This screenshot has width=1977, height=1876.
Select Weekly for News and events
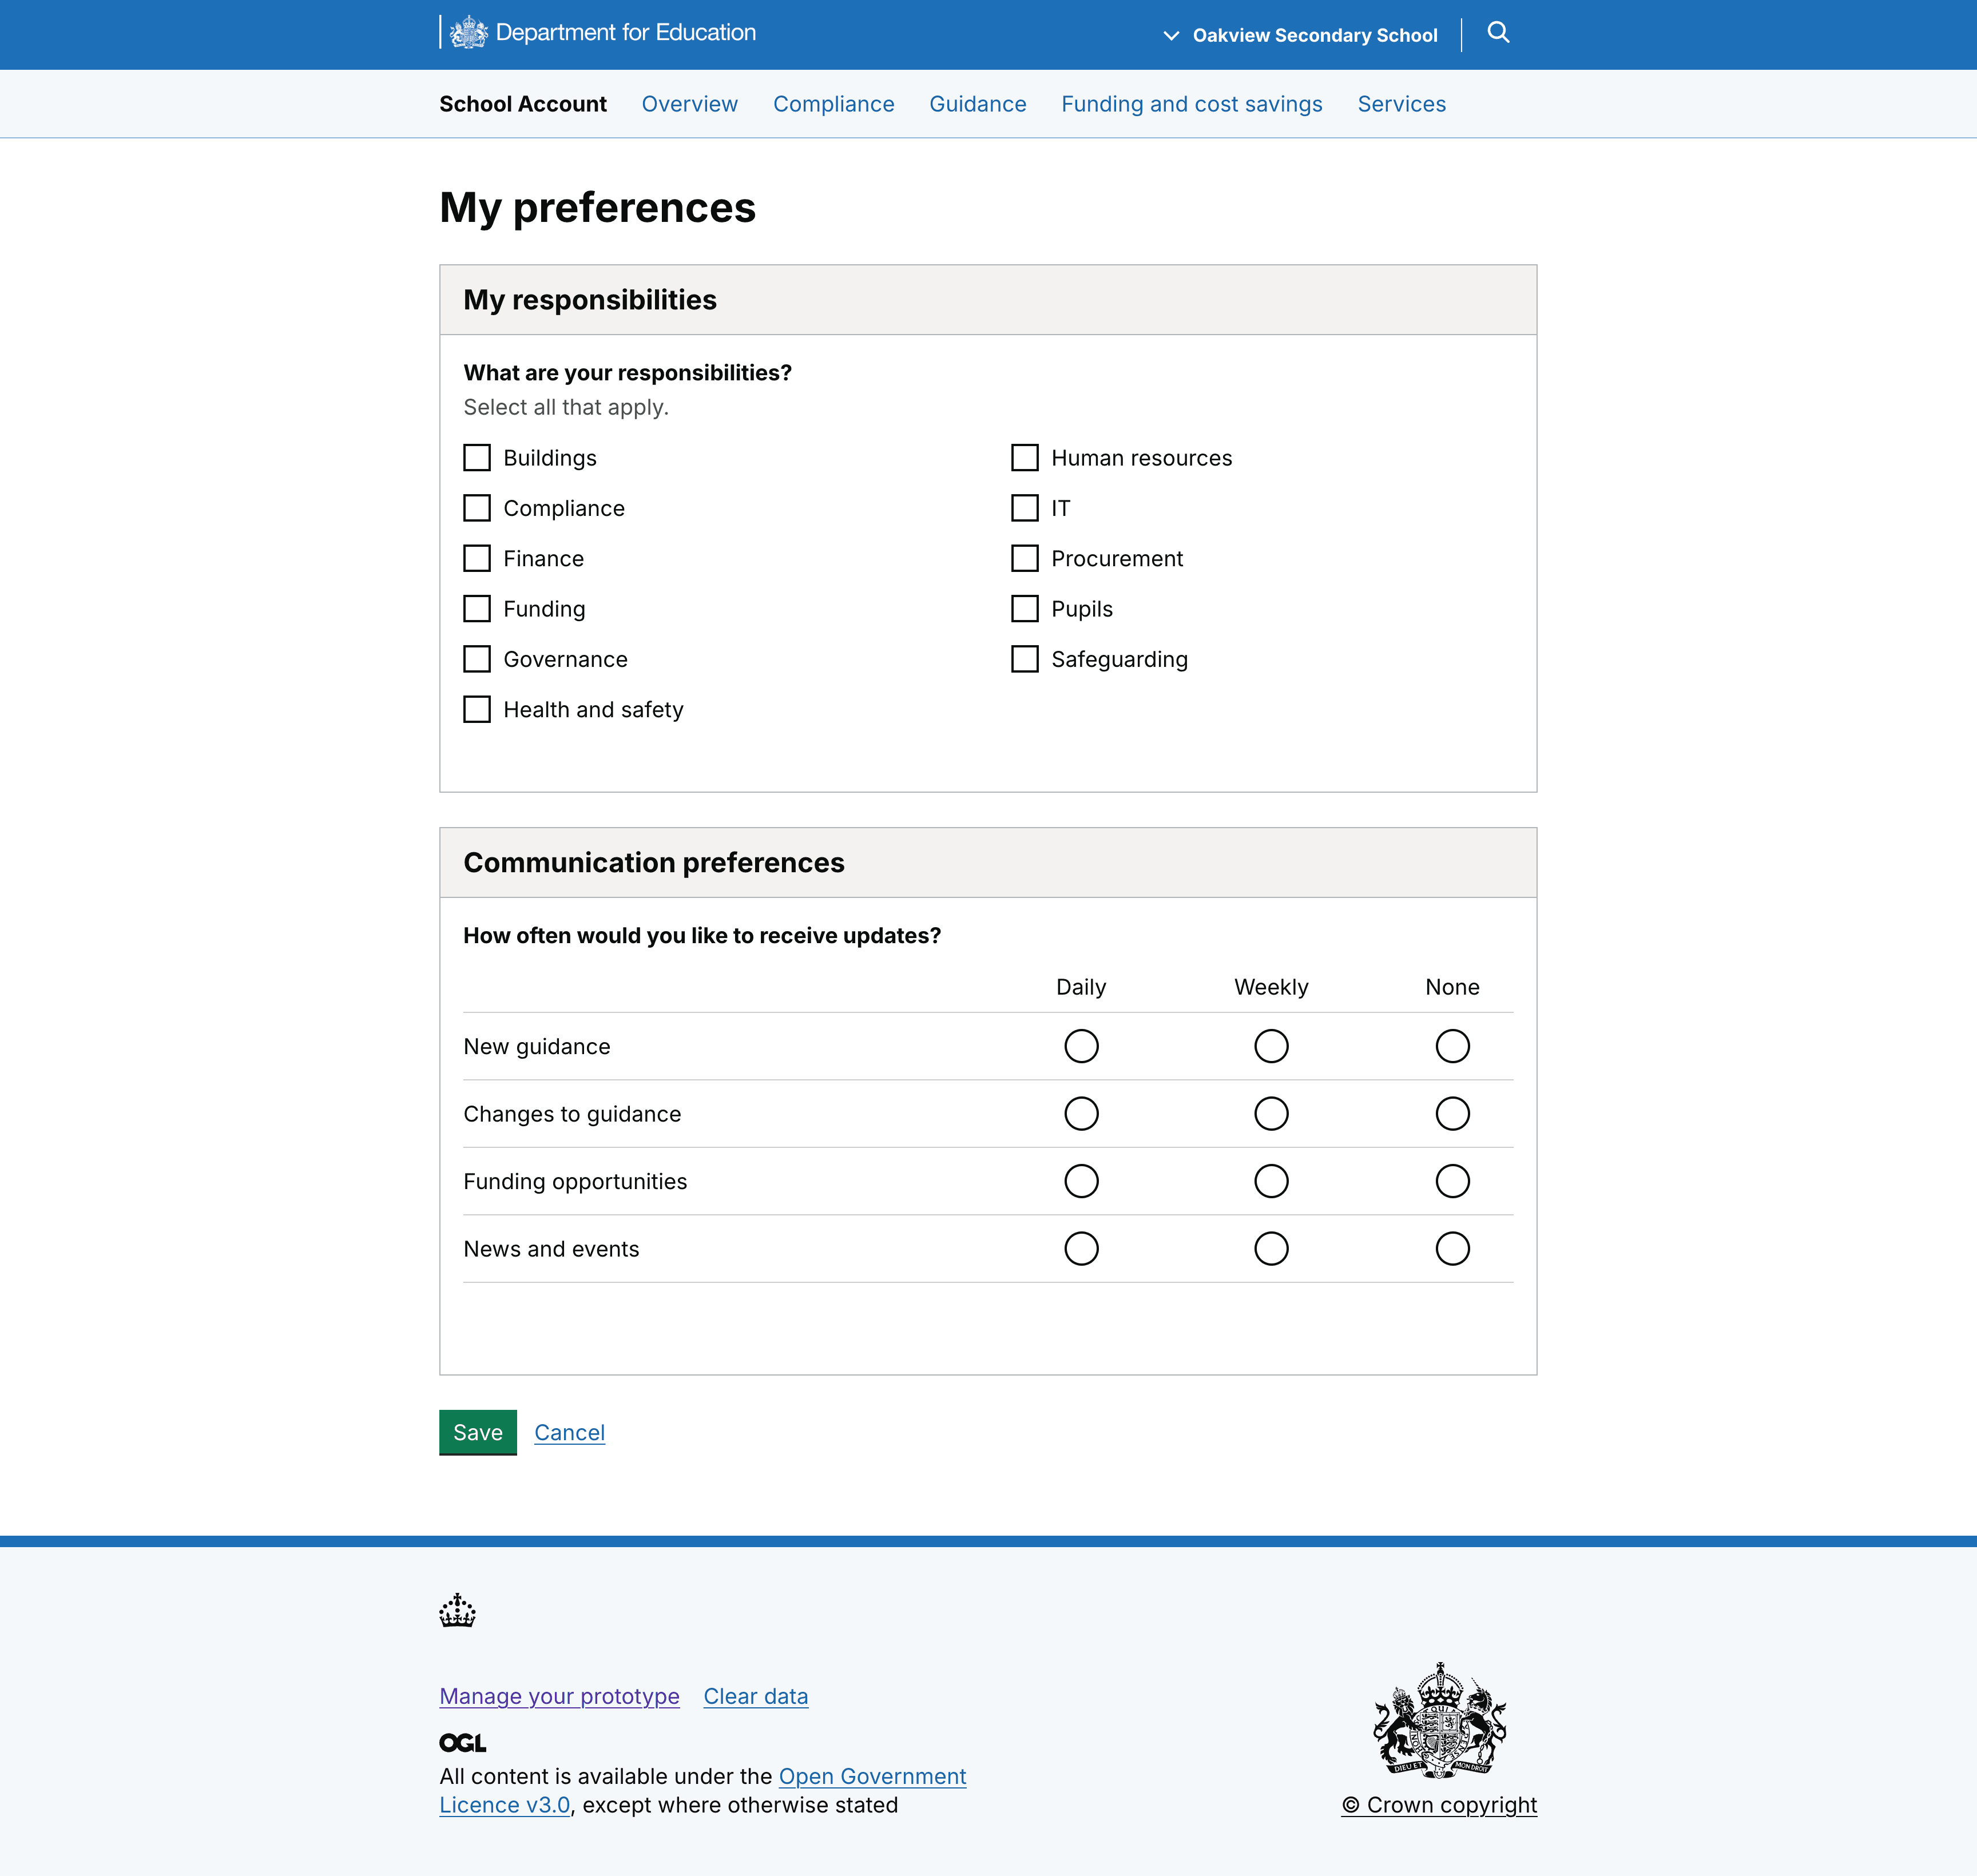pyautogui.click(x=1271, y=1248)
